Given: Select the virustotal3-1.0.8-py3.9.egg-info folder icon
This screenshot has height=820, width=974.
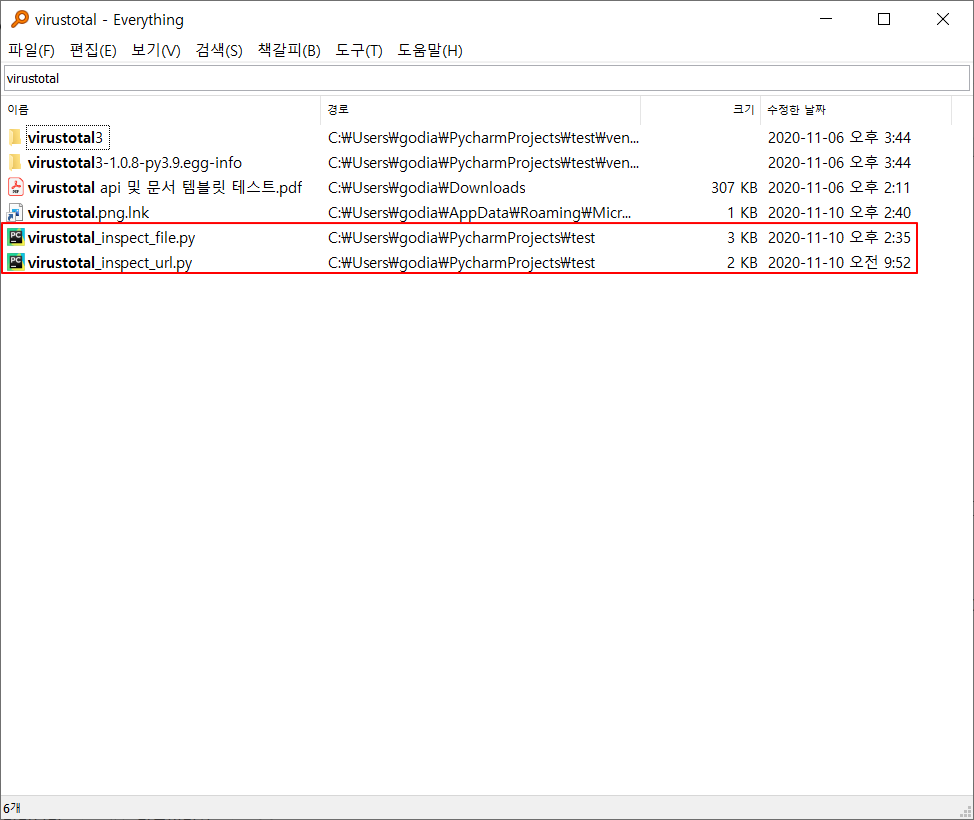Looking at the screenshot, I should coord(16,163).
